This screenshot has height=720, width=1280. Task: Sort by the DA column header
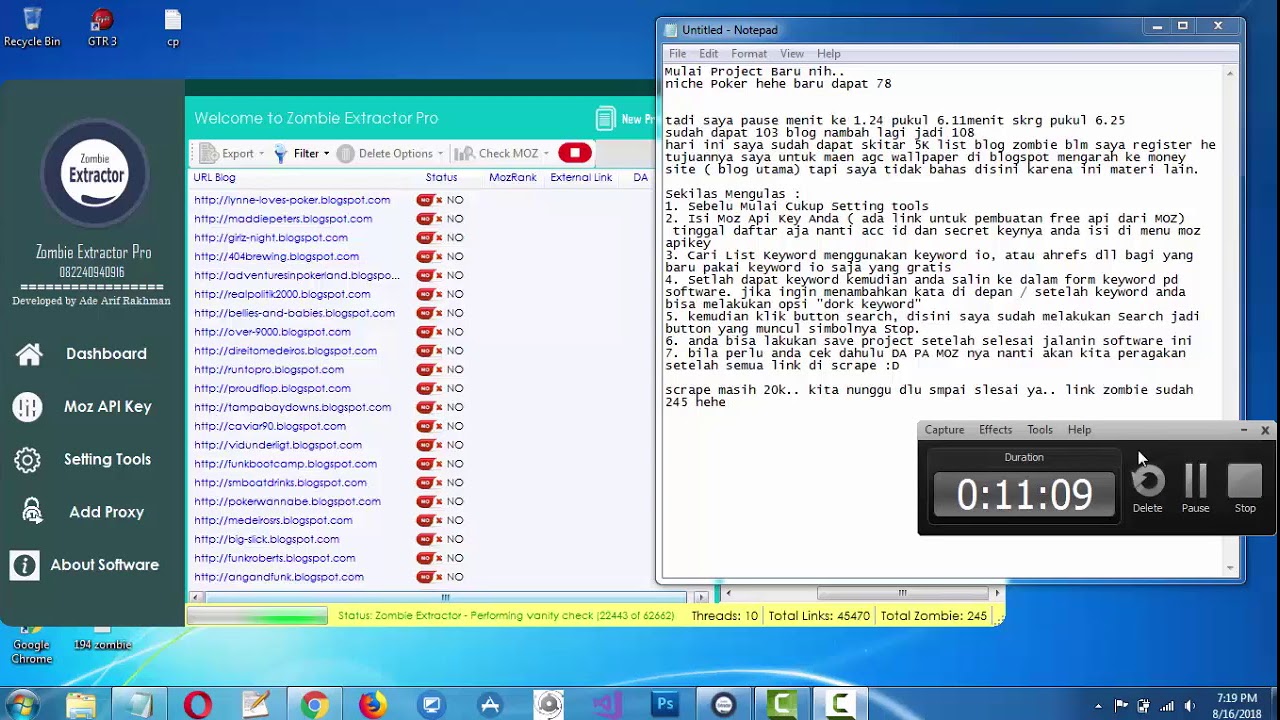click(x=641, y=178)
